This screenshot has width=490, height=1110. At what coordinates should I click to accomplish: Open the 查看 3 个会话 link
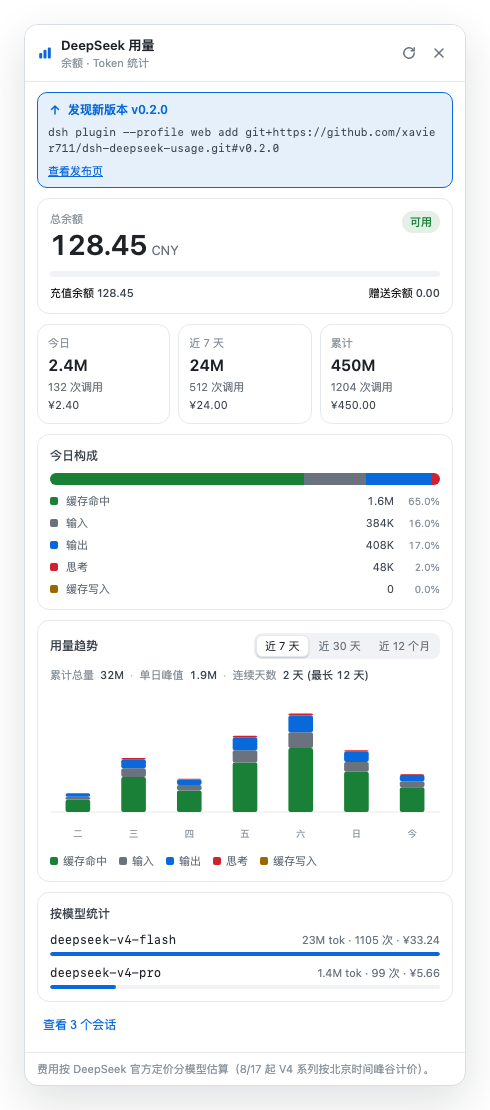pyautogui.click(x=80, y=1024)
